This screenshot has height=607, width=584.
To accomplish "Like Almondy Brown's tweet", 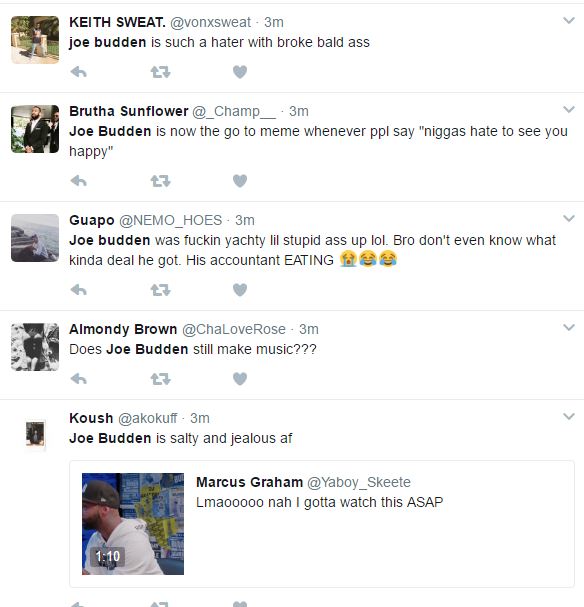I will tap(240, 379).
